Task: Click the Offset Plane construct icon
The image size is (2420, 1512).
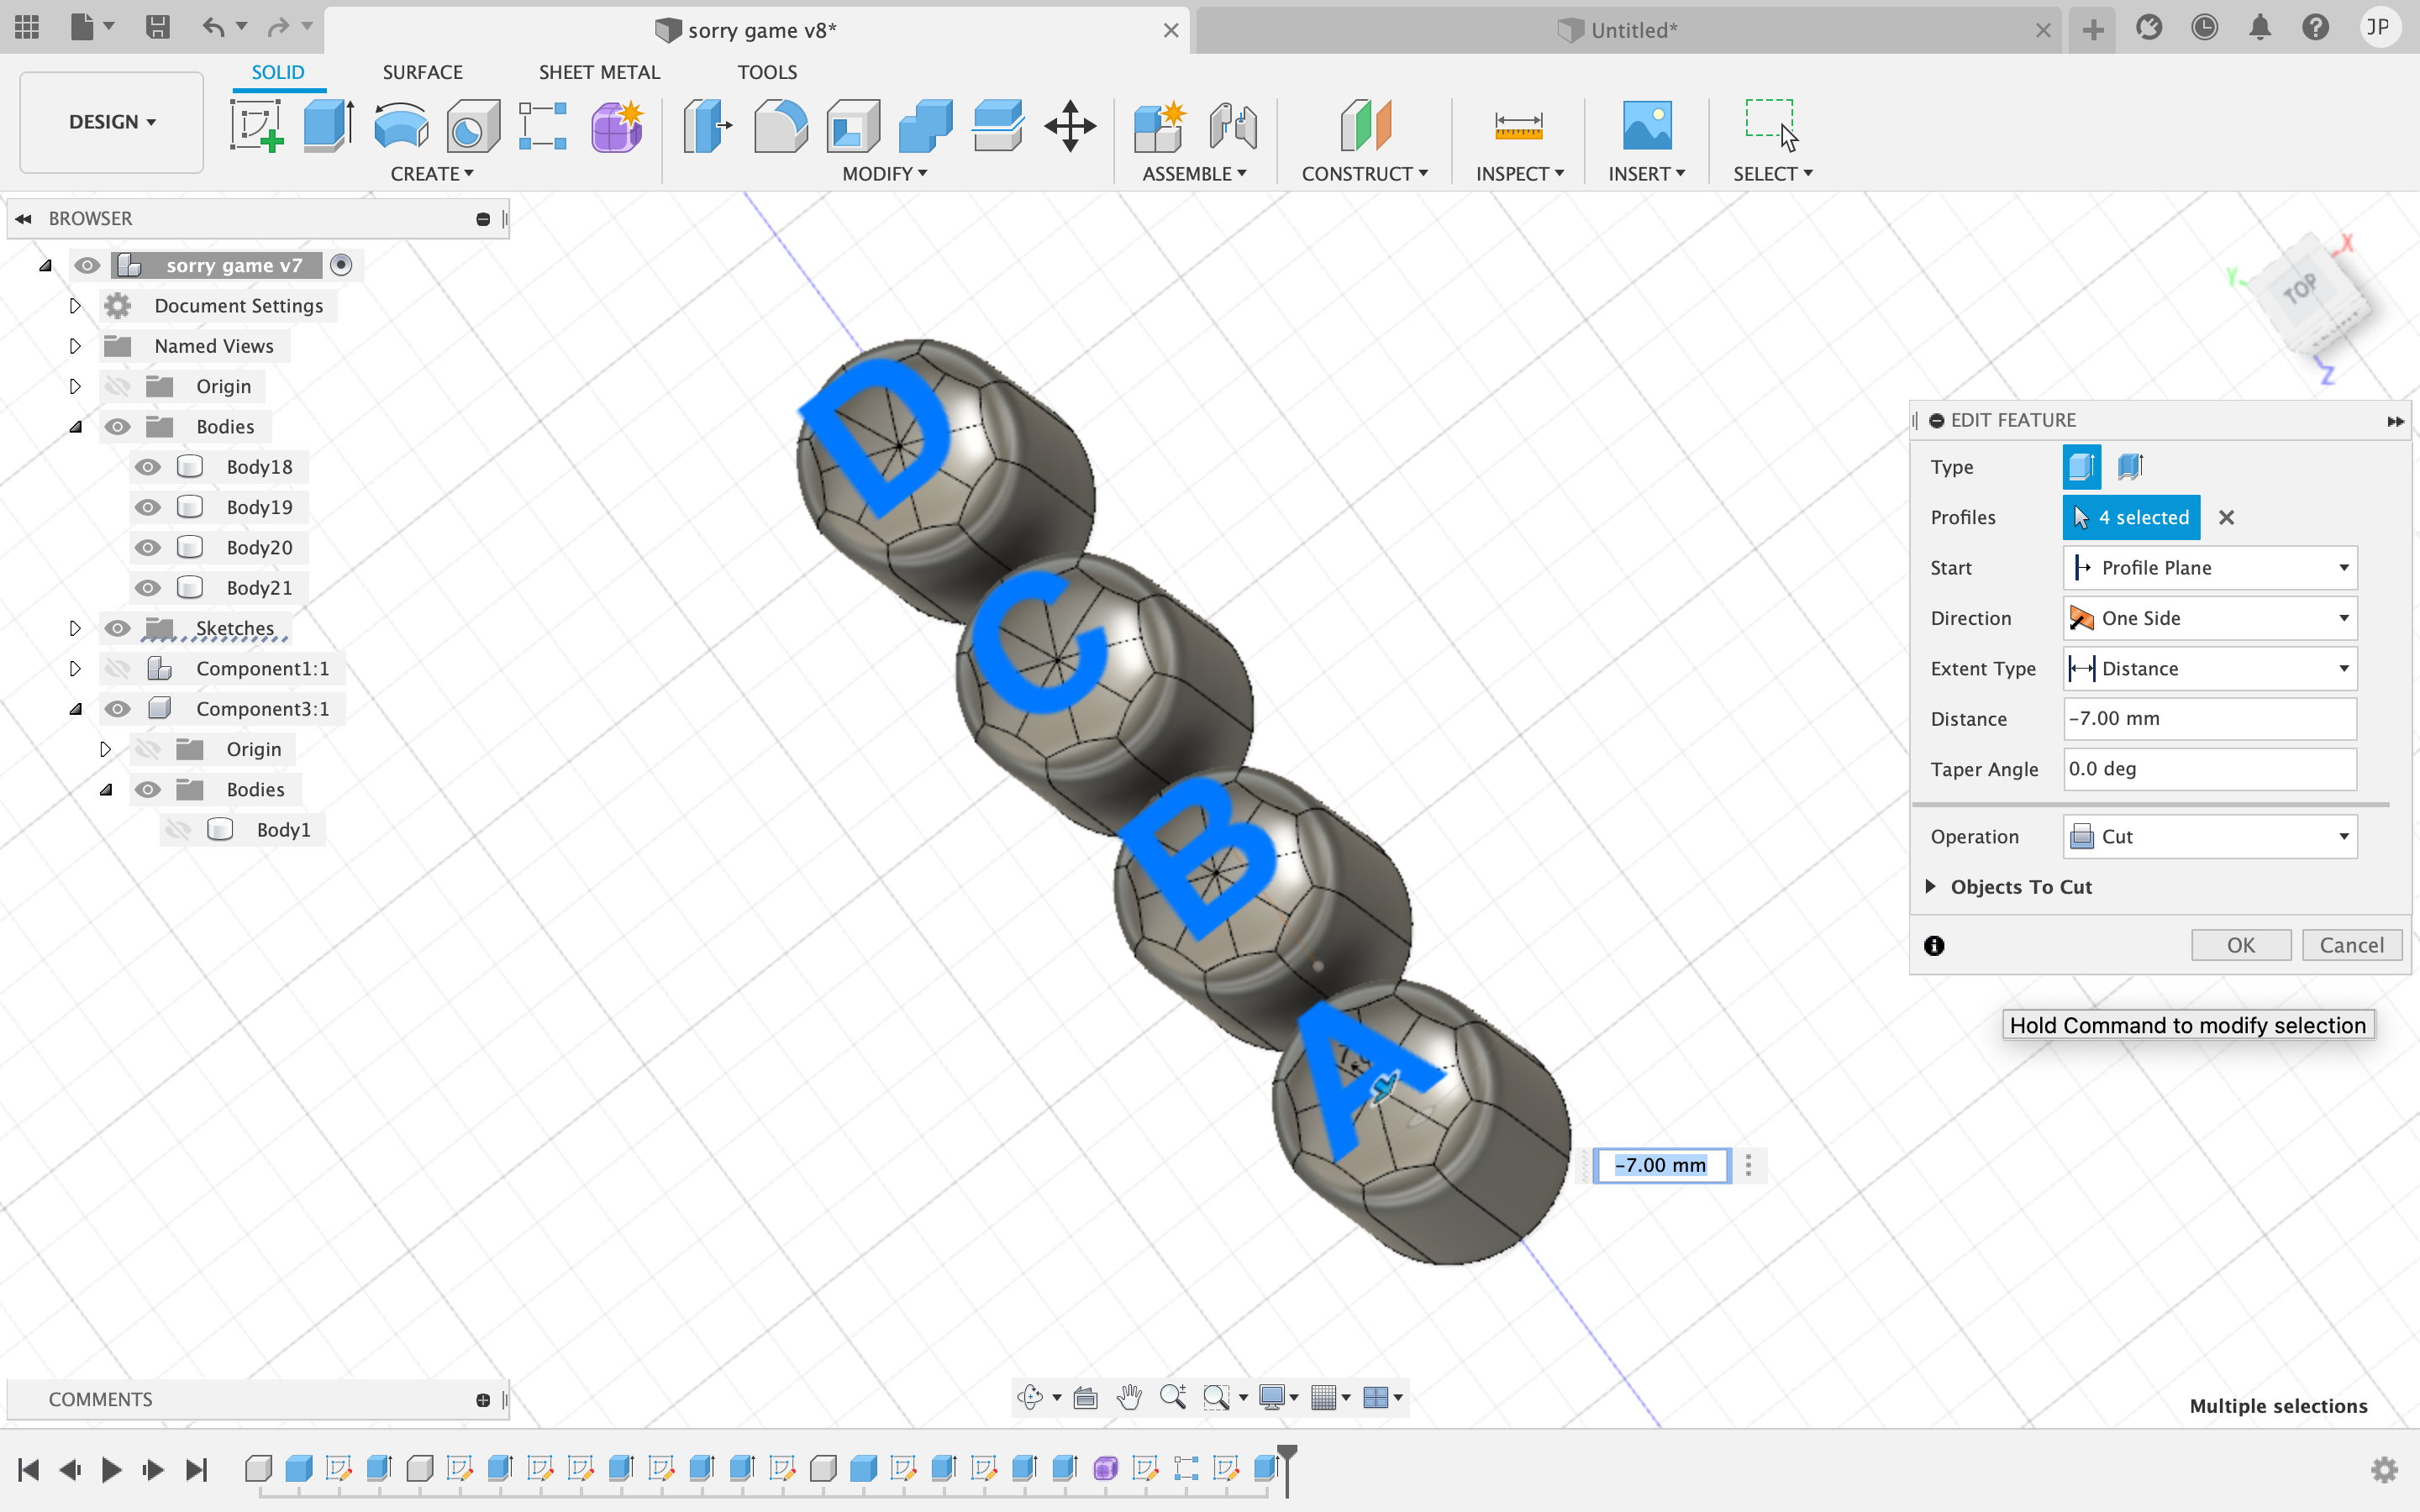Action: 1365,125
